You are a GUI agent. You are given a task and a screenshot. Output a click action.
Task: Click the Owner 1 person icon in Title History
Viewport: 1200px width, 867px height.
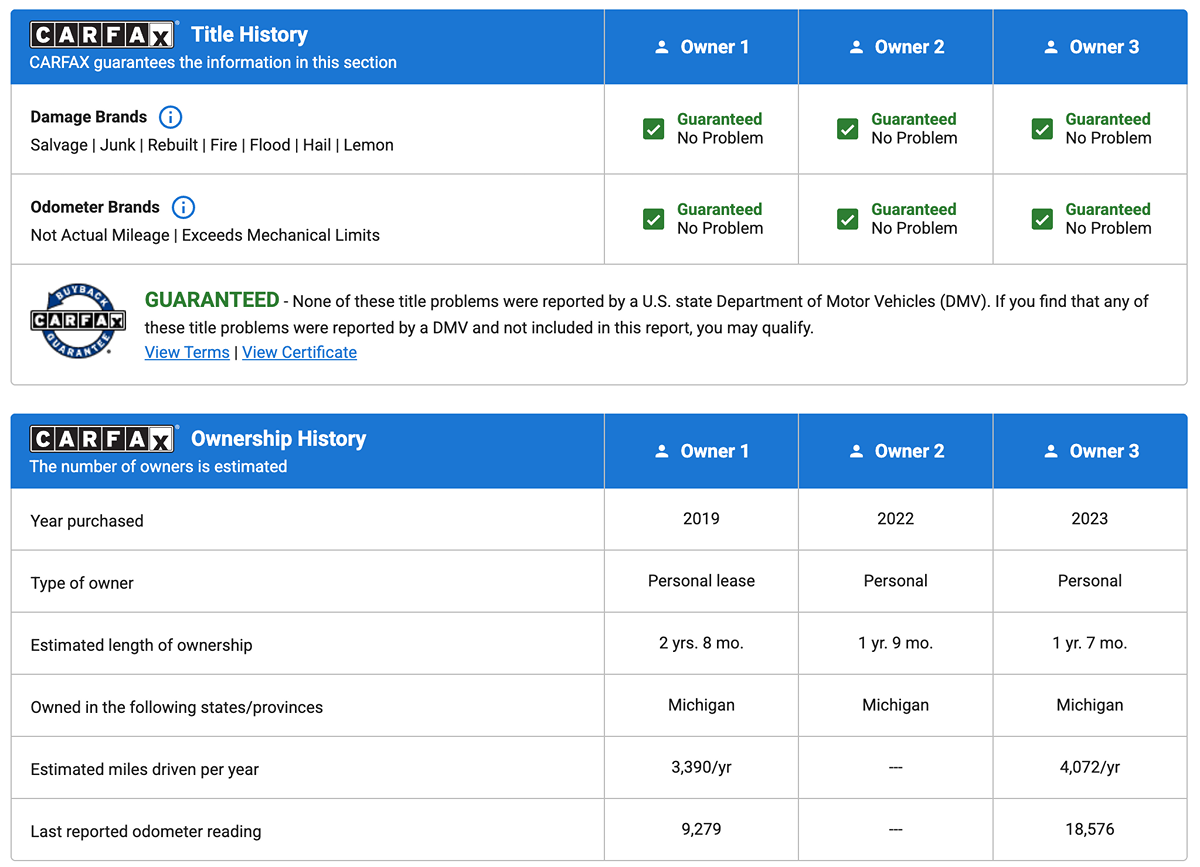(x=661, y=47)
